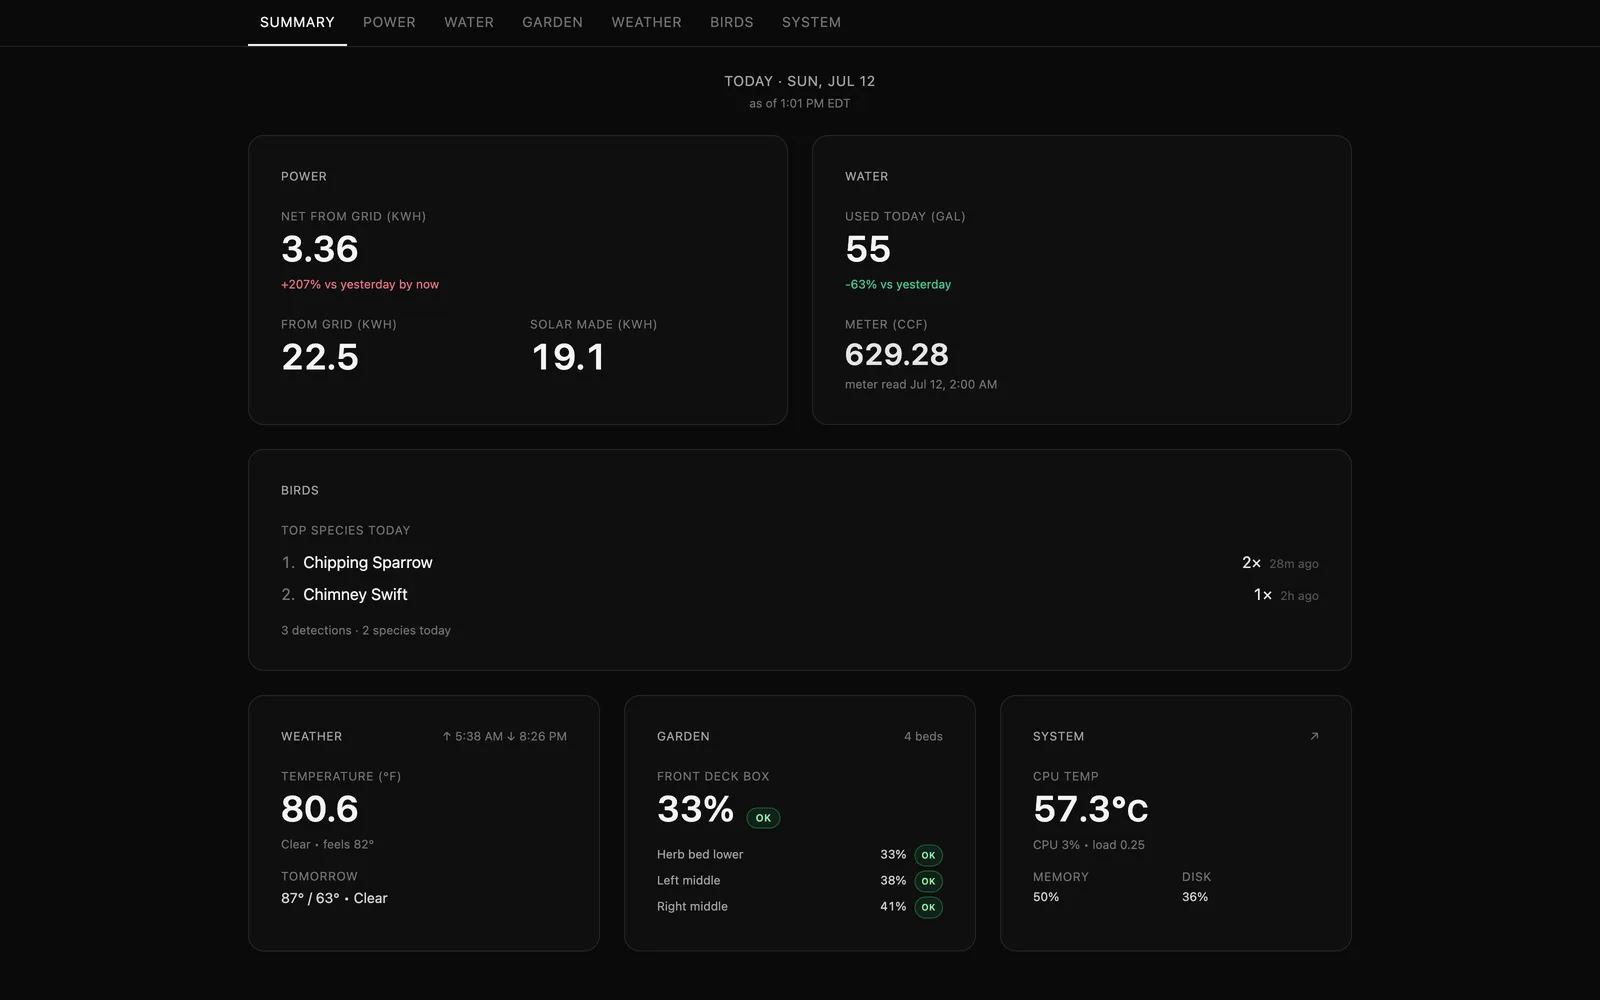Switch to the Water tab
Screen dimensions: 1600x1000
click(x=469, y=22)
